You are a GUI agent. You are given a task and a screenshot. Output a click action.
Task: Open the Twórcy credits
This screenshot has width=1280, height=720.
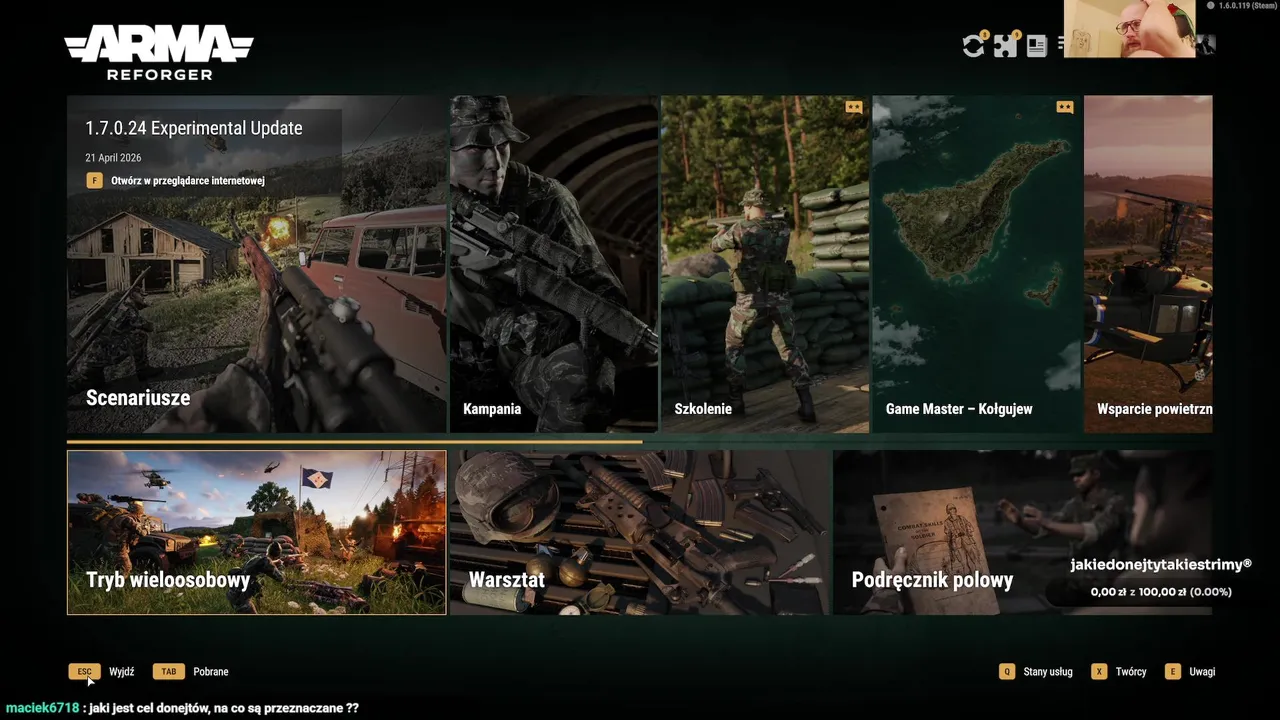[1131, 672]
